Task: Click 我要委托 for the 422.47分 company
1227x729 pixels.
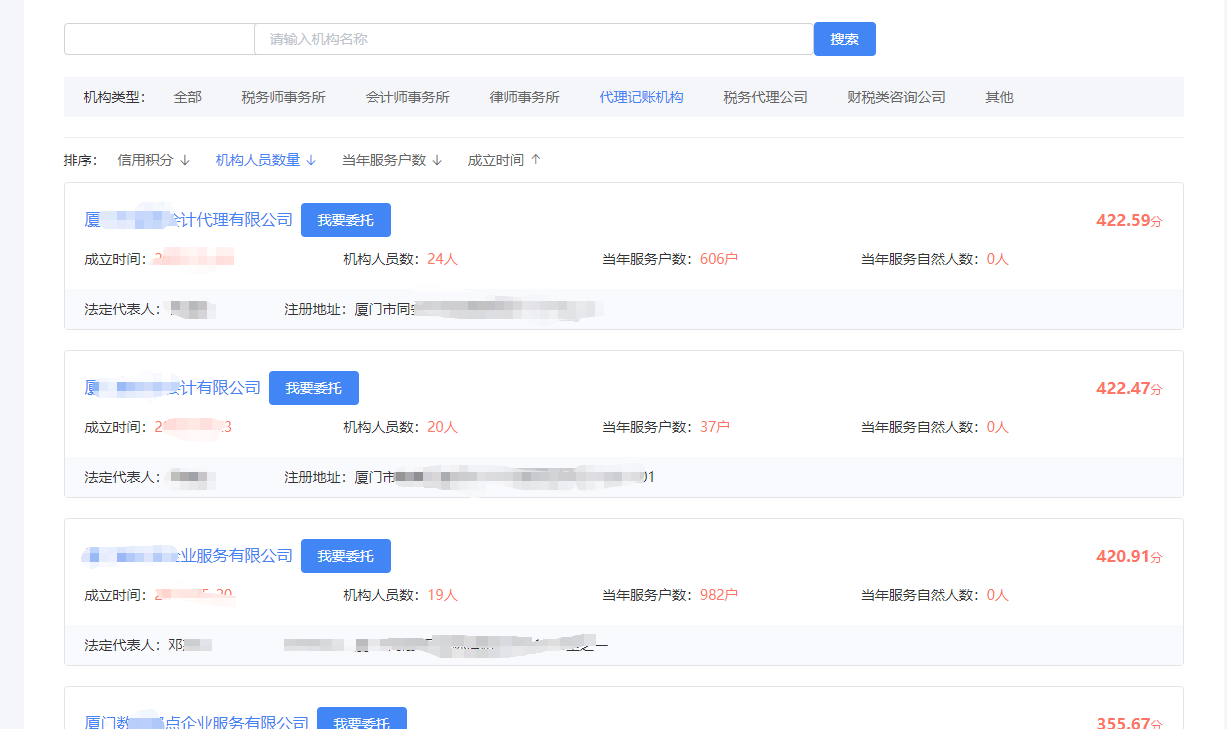Action: pyautogui.click(x=313, y=388)
